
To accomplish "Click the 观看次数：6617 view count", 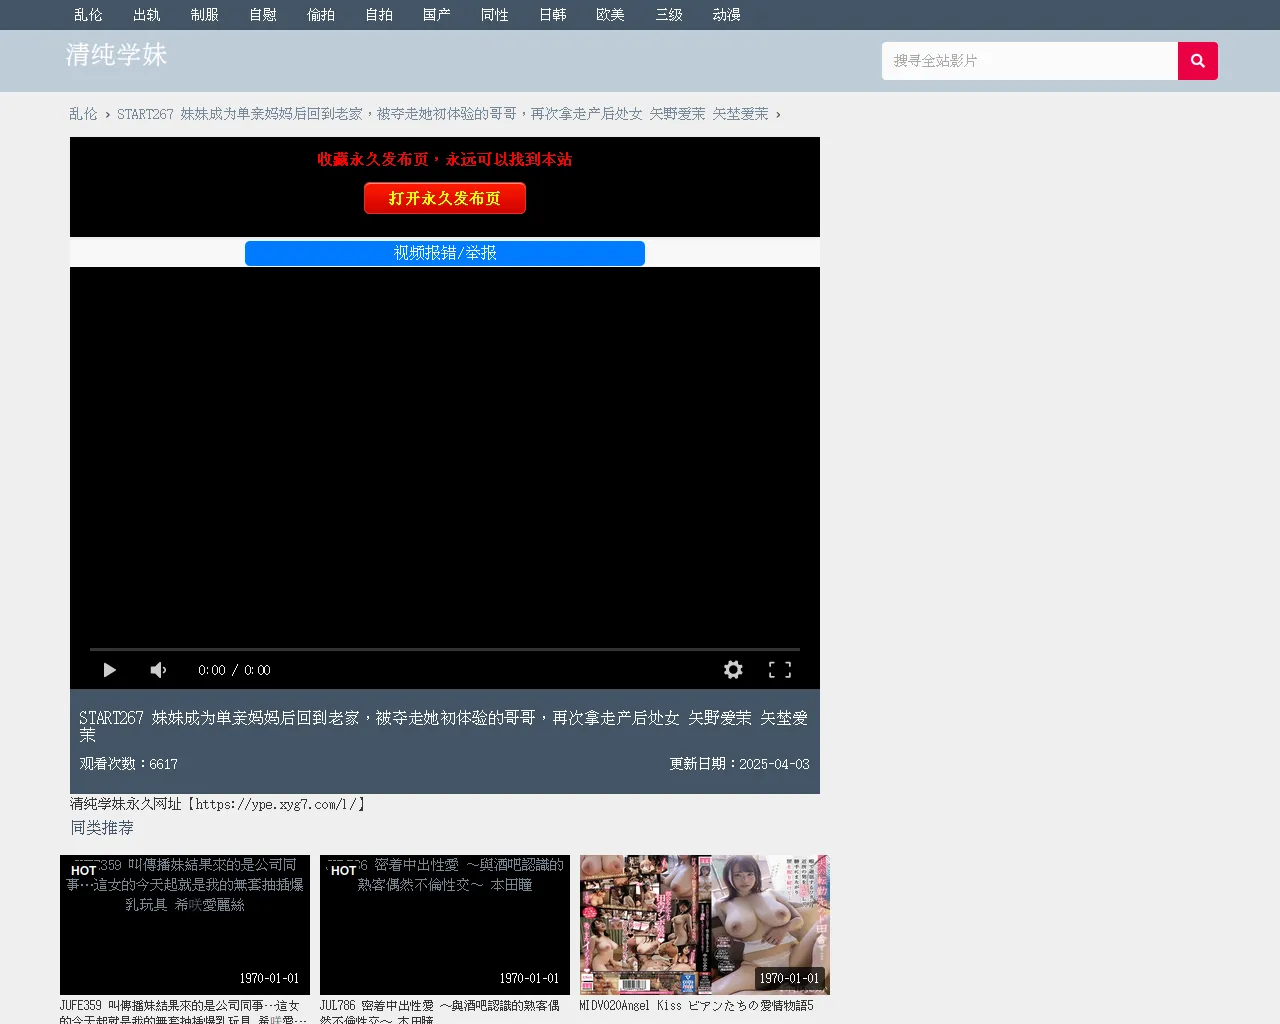I will coord(129,764).
